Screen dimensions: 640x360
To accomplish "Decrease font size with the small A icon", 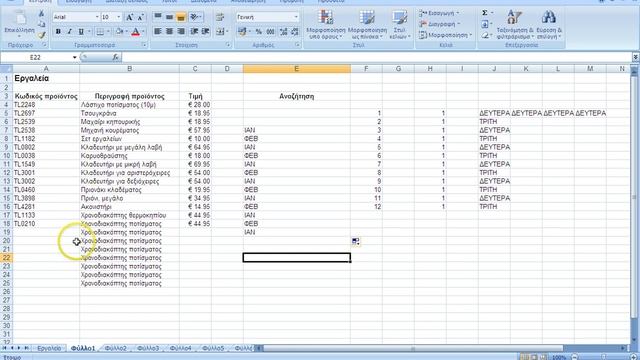I will [140, 17].
